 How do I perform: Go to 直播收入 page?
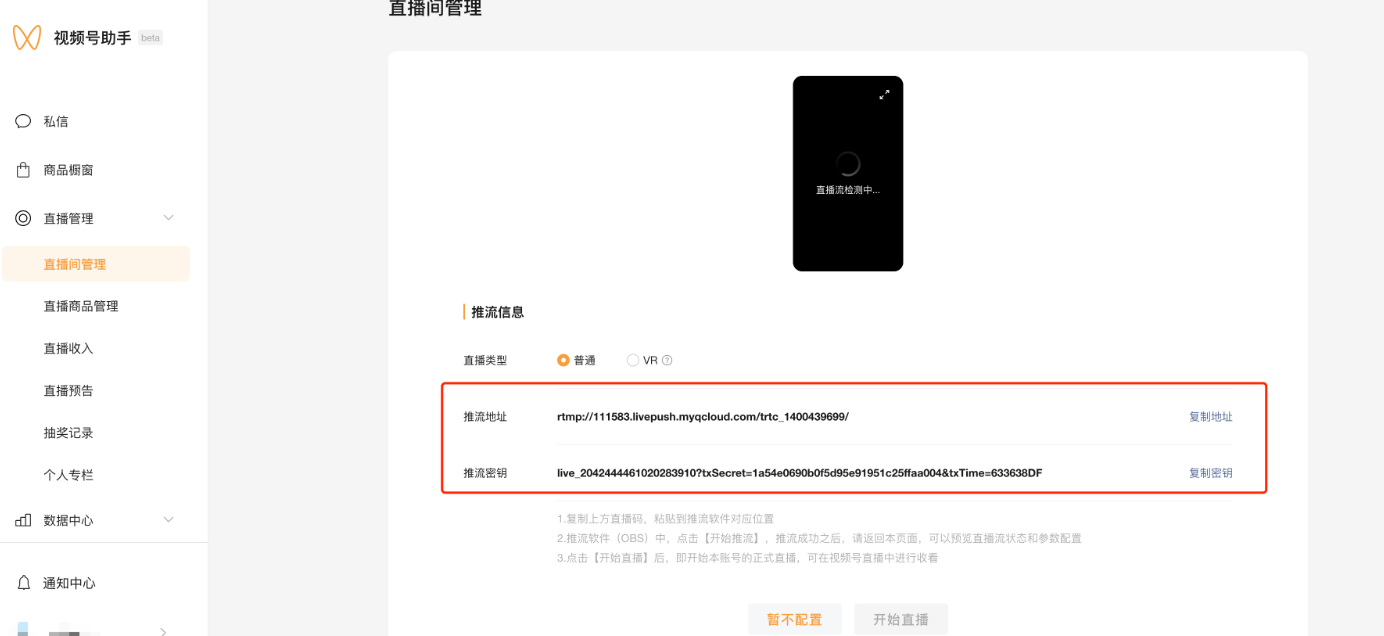[x=68, y=348]
